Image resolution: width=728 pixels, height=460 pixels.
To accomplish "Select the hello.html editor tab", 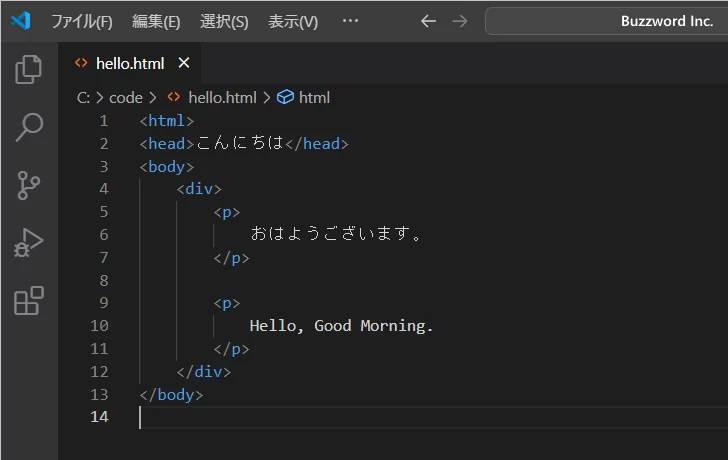I will (x=130, y=63).
